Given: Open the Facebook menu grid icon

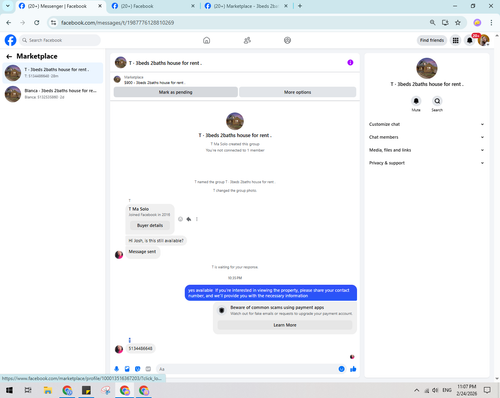Looking at the screenshot, I should pos(455,40).
